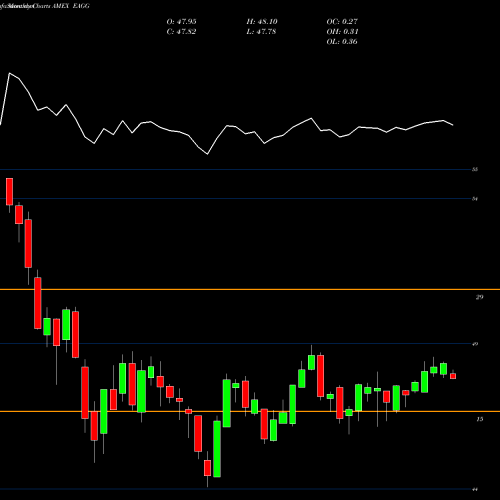Click the orange line label 15
Screen dimensions: 500x500
pos(479,419)
